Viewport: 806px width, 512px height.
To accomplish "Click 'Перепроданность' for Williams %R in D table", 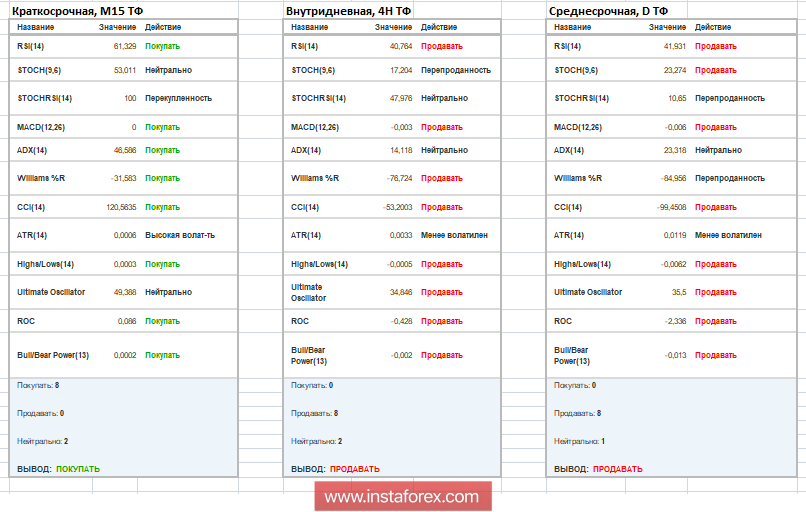I will [730, 178].
